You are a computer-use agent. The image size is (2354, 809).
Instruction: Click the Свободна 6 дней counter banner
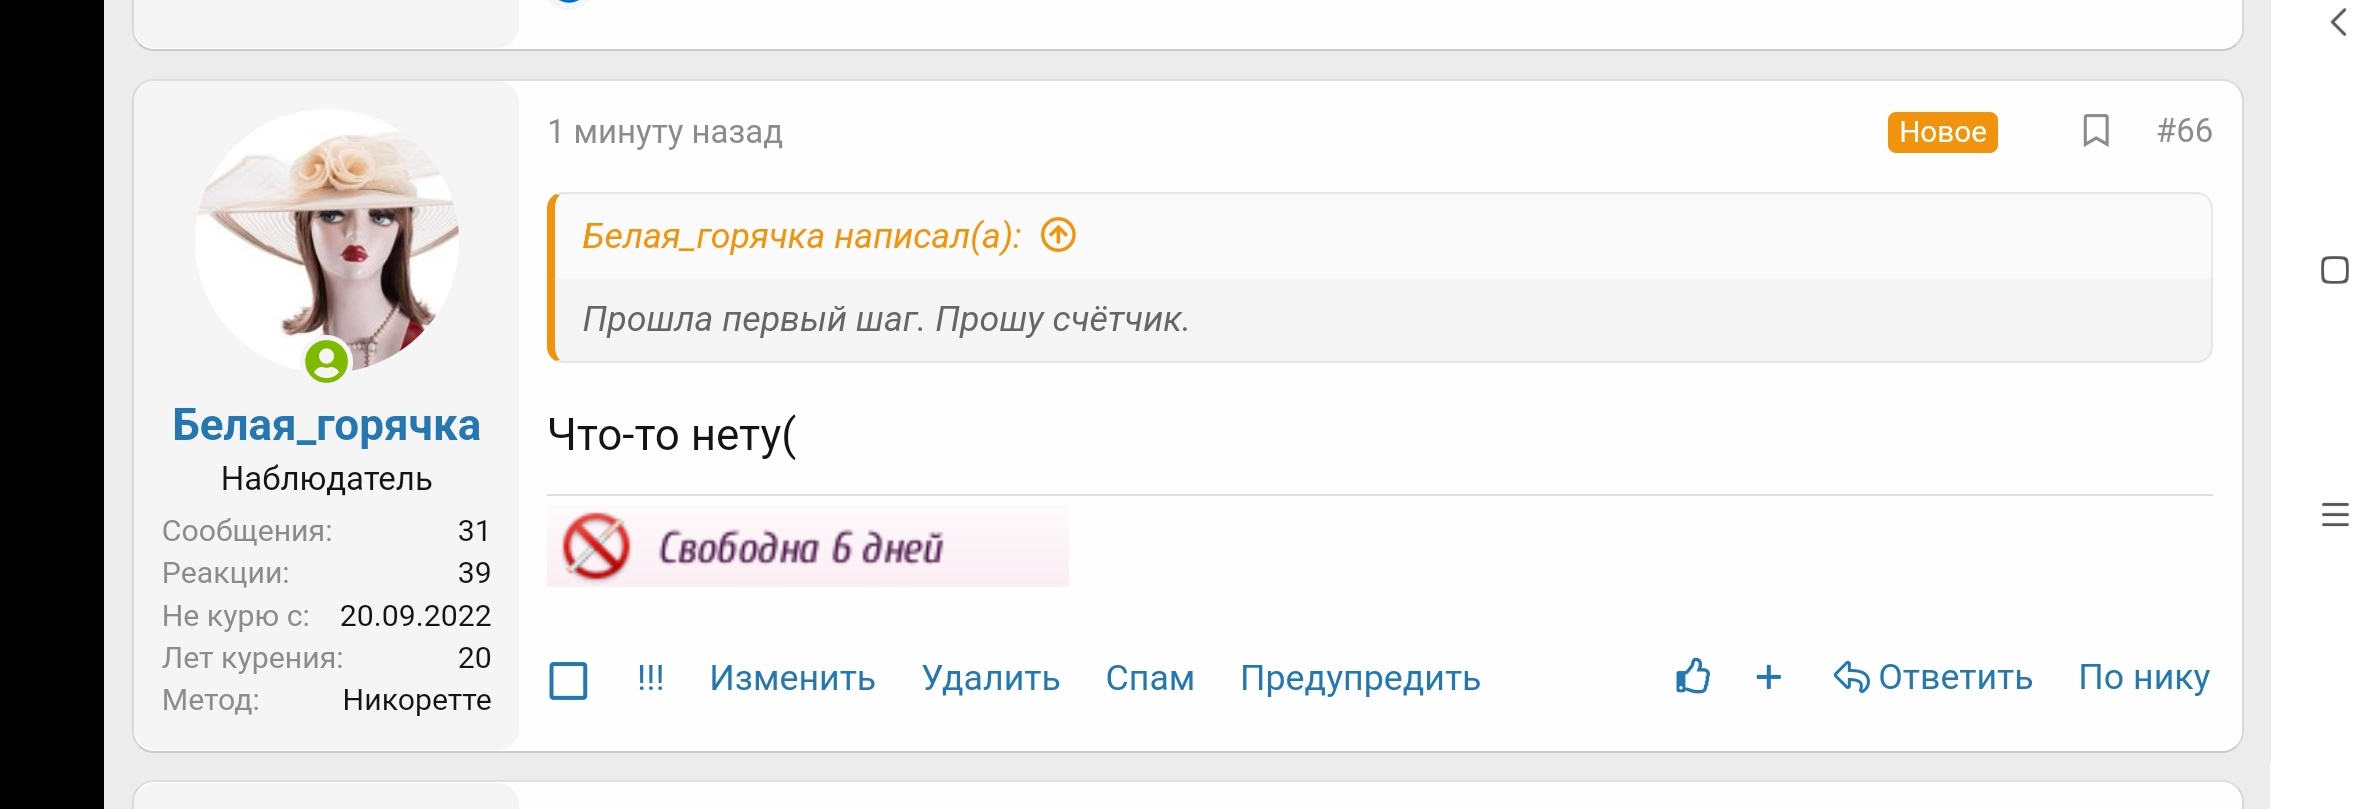click(807, 546)
